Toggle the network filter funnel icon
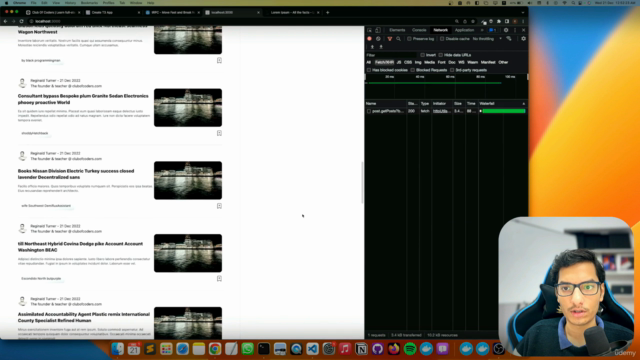 [390, 39]
